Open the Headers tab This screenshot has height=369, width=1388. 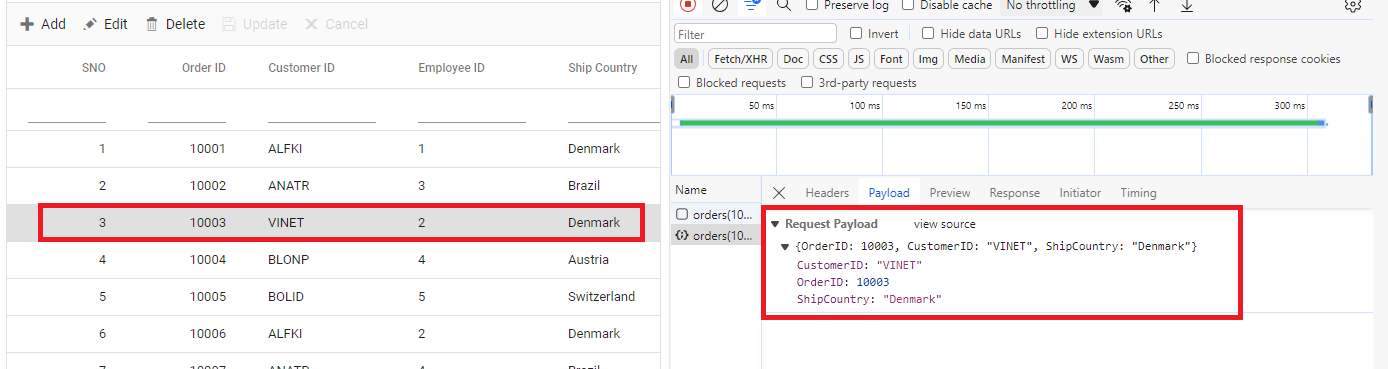(827, 193)
